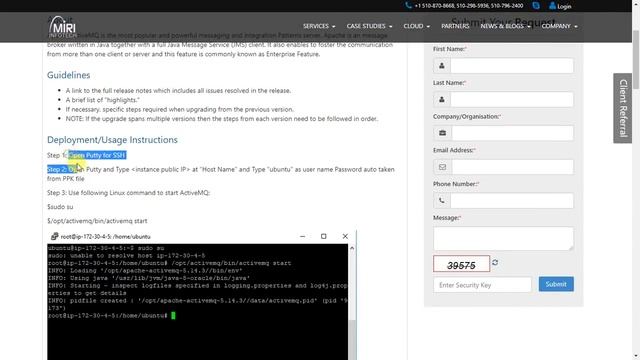Click the terminal screenshot image
This screenshot has width=640, height=360.
click(x=202, y=295)
